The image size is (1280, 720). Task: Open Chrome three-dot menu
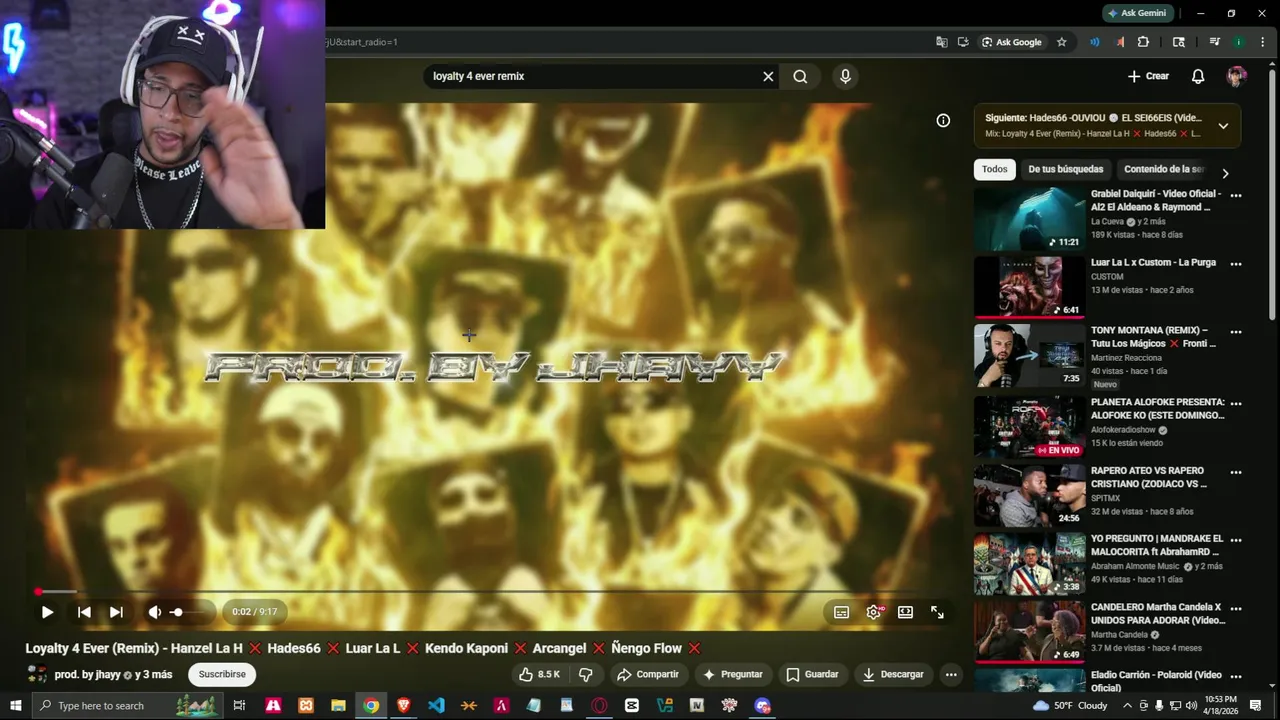[1262, 42]
